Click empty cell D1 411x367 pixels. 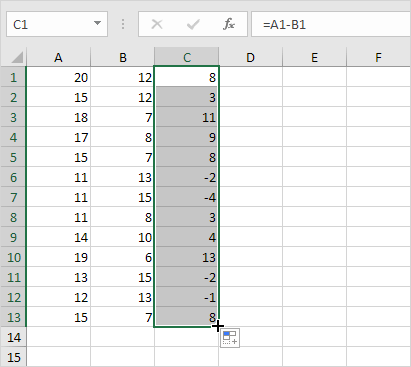[251, 77]
